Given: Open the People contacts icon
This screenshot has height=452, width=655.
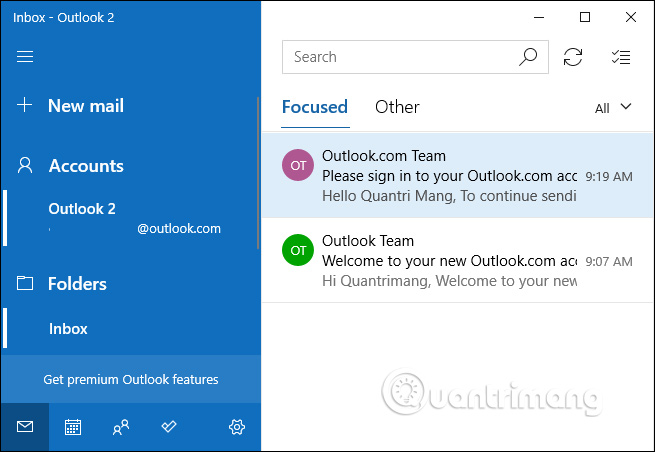Looking at the screenshot, I should point(121,427).
